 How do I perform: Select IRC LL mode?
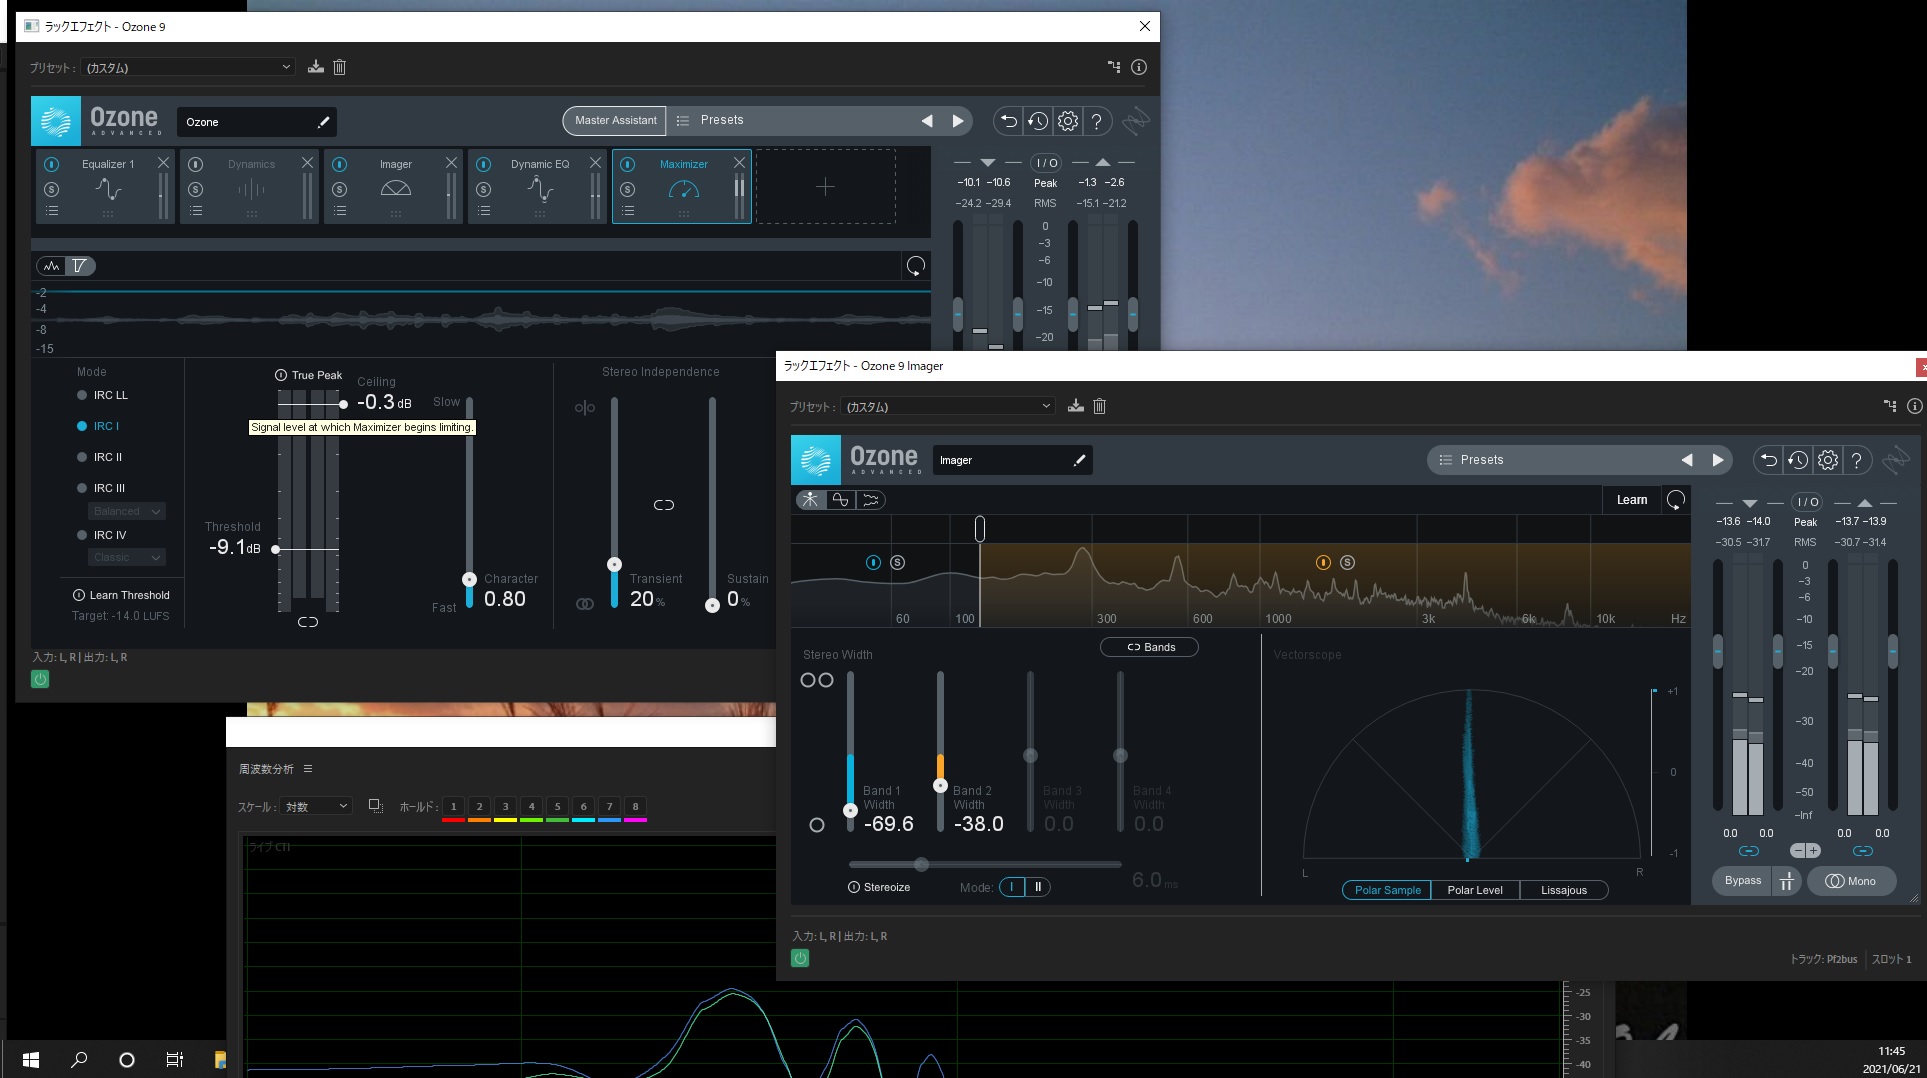point(103,395)
